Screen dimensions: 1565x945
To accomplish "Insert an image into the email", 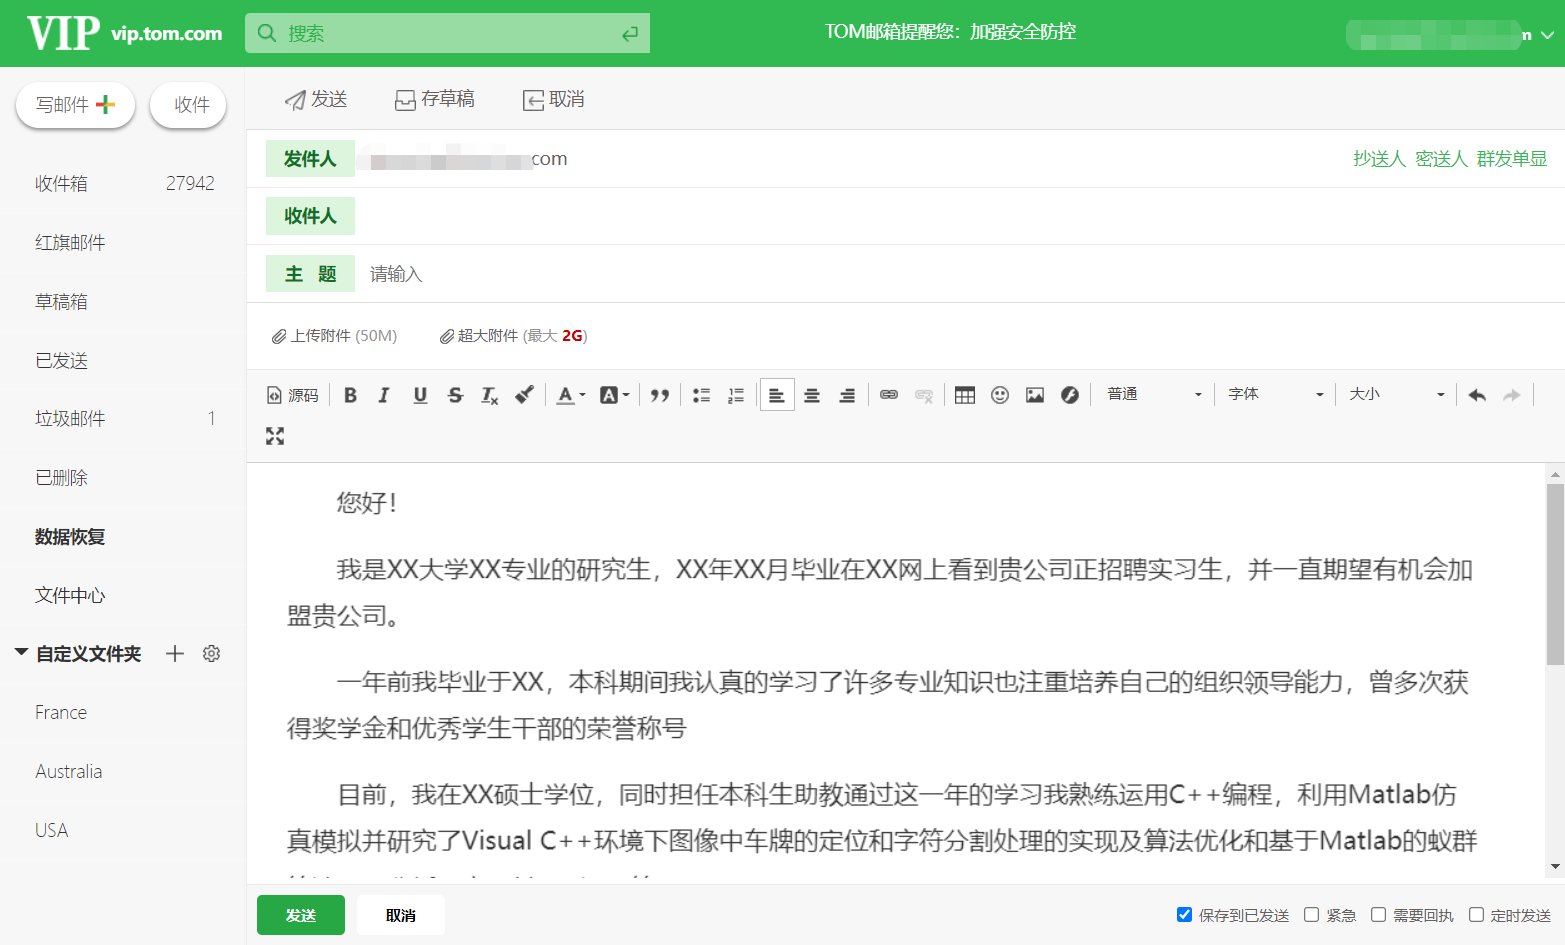I will tap(1034, 395).
